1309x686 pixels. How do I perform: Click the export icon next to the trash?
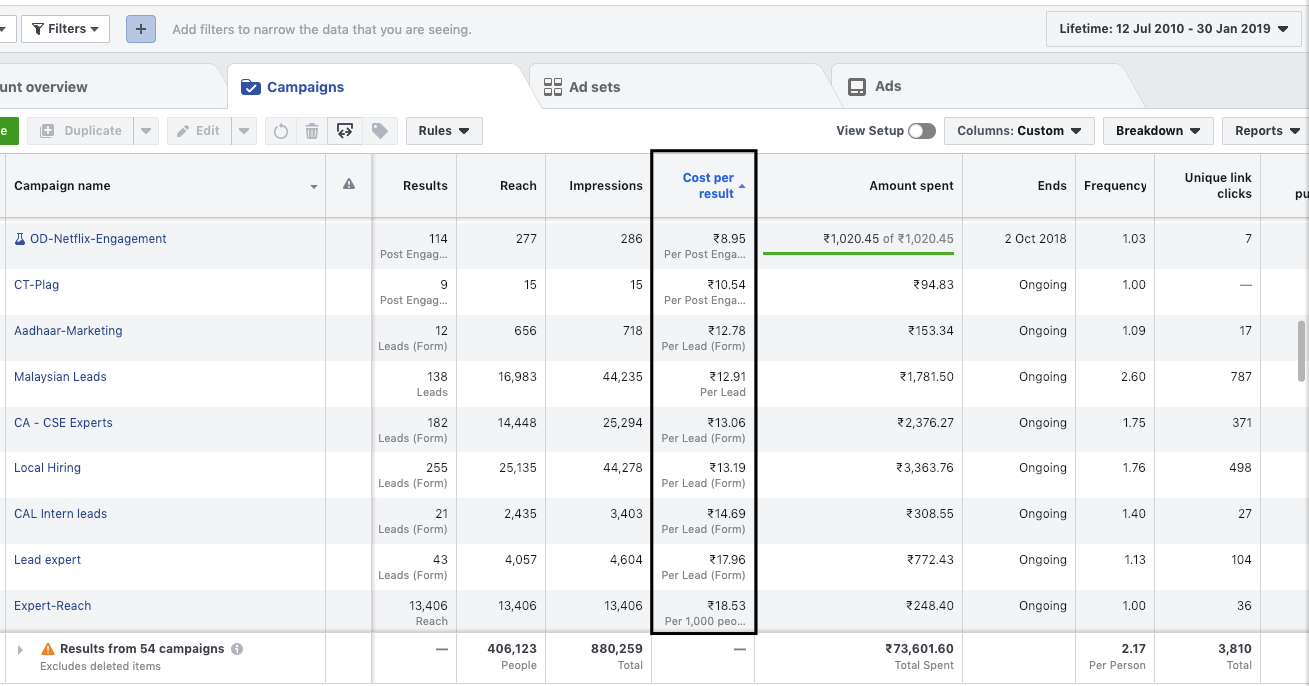pyautogui.click(x=345, y=131)
